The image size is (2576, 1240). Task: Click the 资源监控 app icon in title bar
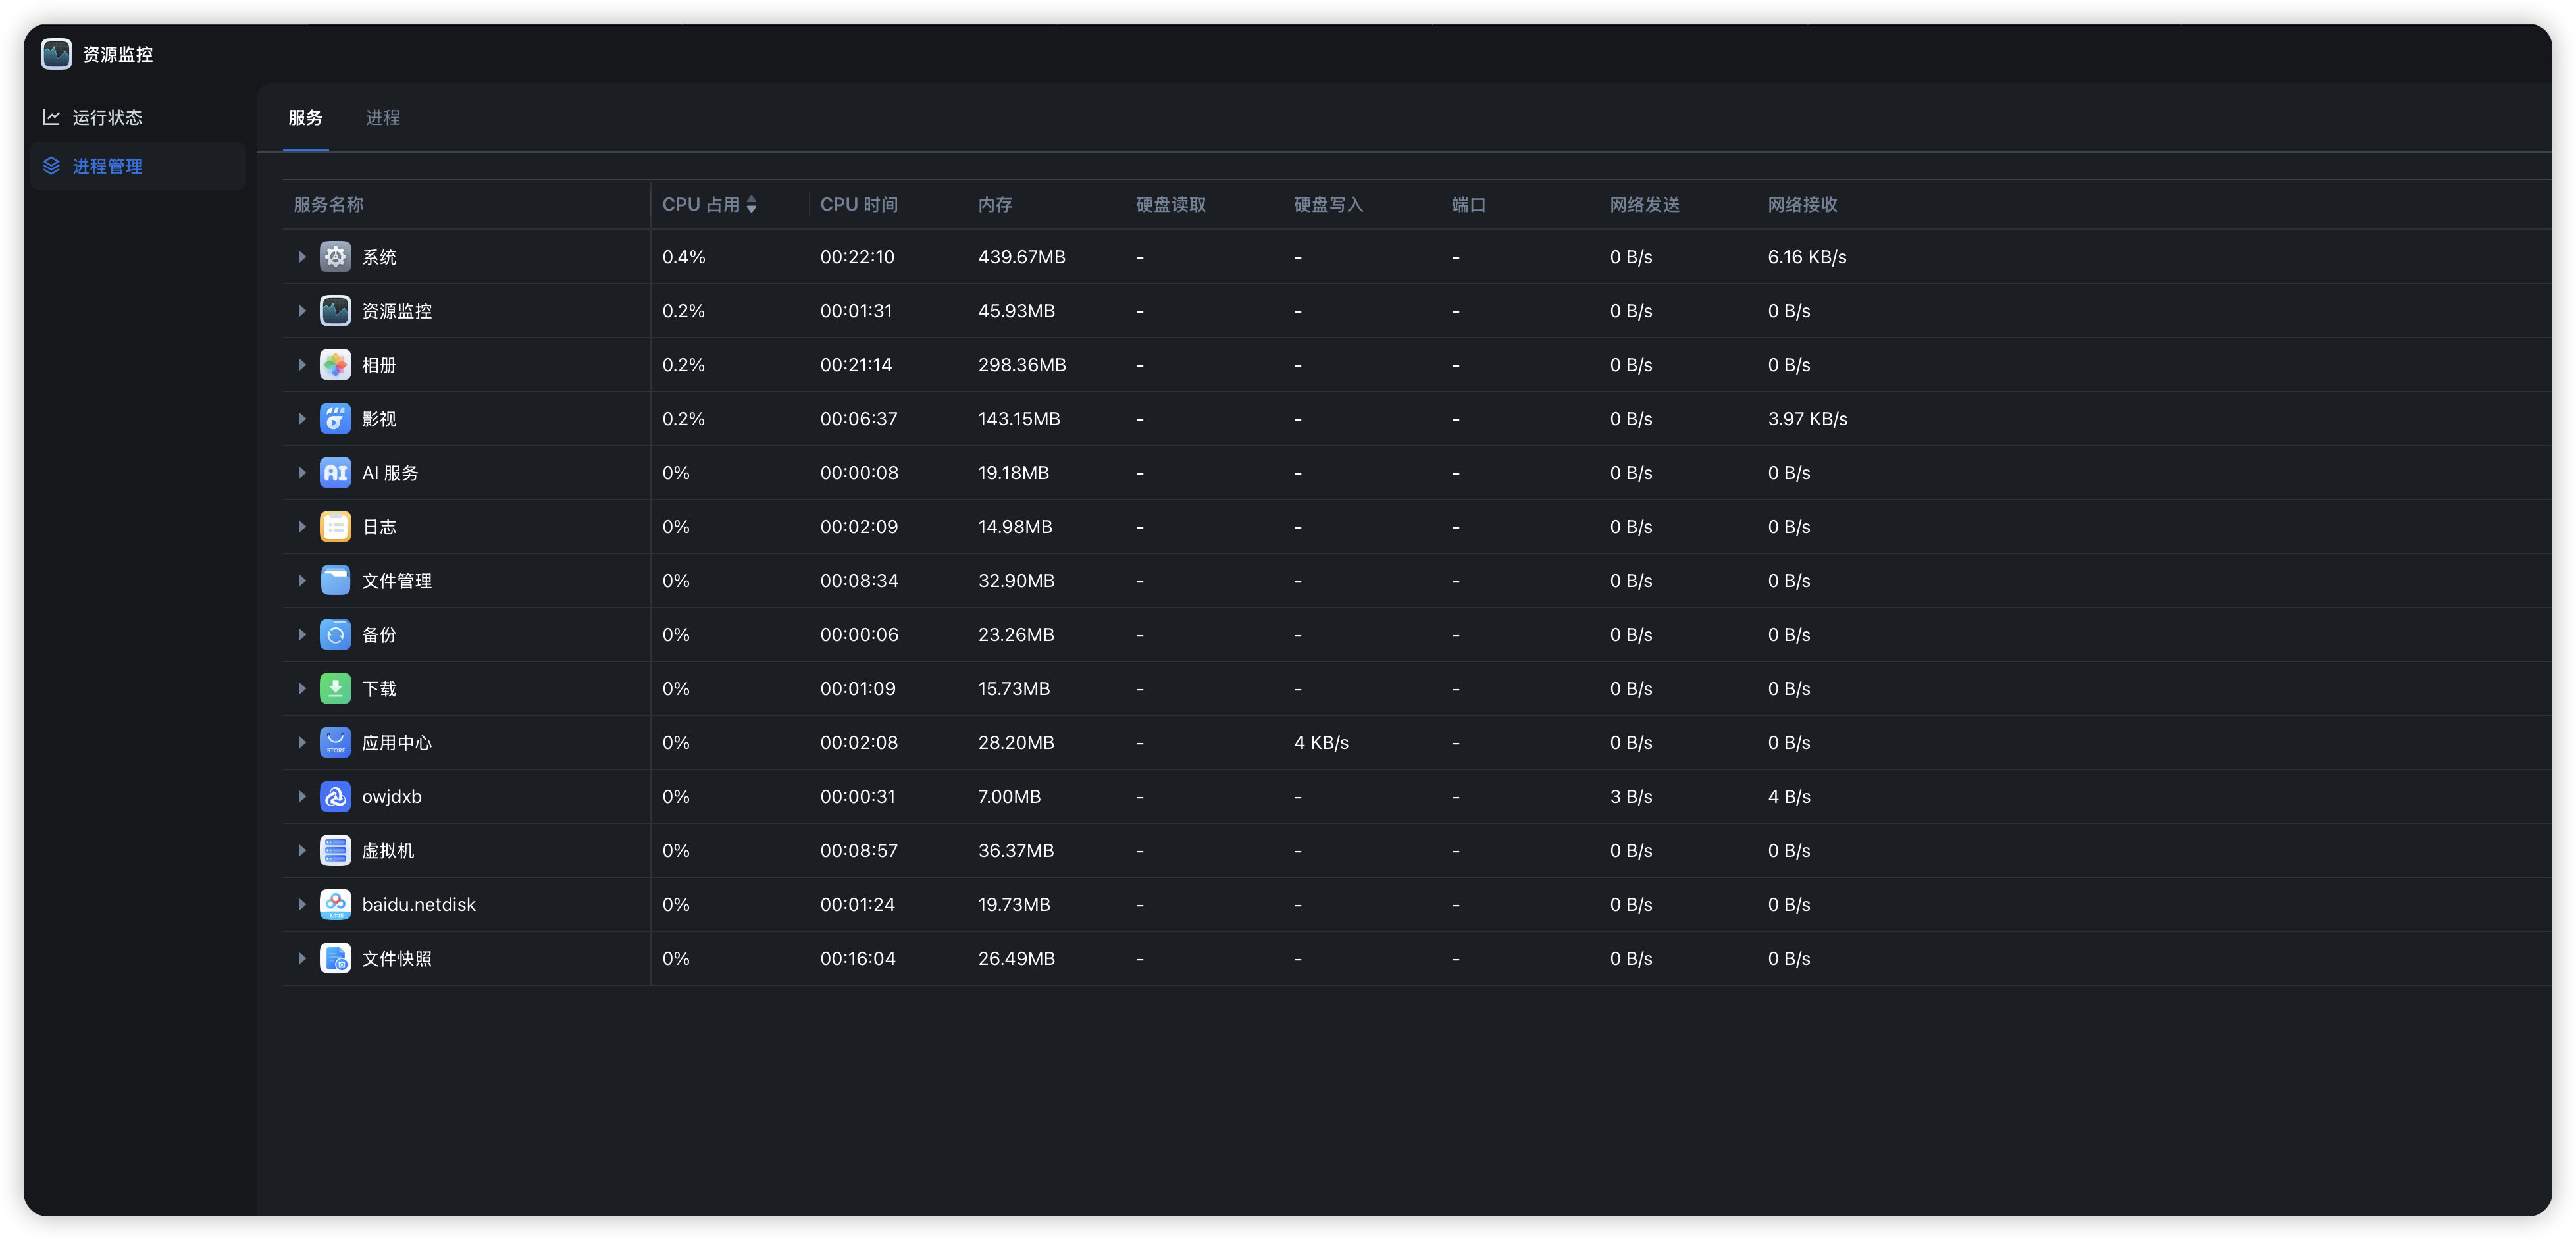56,54
